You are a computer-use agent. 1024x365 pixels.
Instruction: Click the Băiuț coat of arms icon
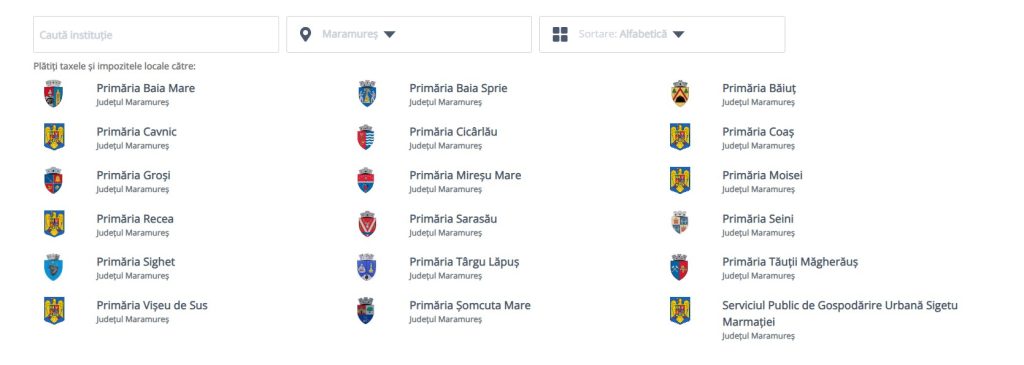coord(680,93)
